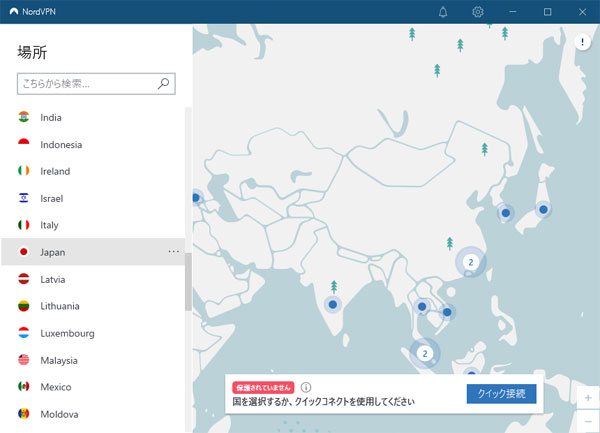Screen dimensions: 600x433
Task: Click the India flag icon
Action: click(x=24, y=117)
